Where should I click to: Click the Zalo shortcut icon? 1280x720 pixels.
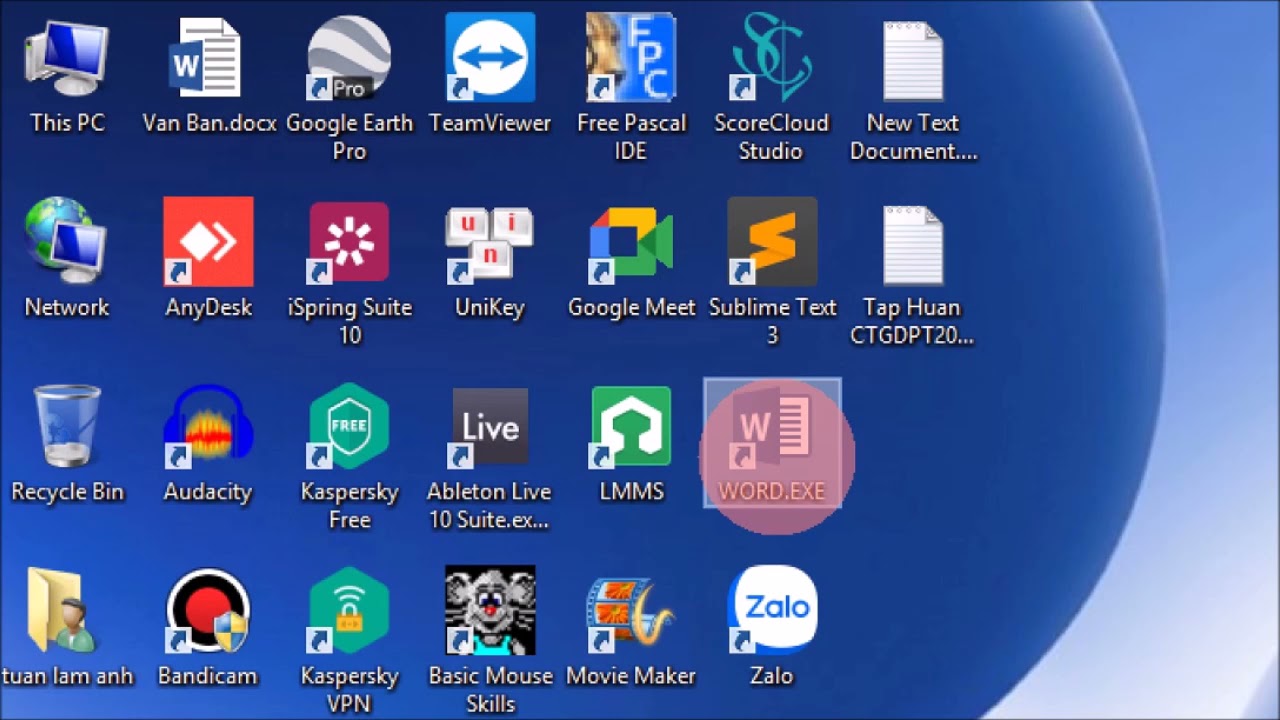point(772,628)
